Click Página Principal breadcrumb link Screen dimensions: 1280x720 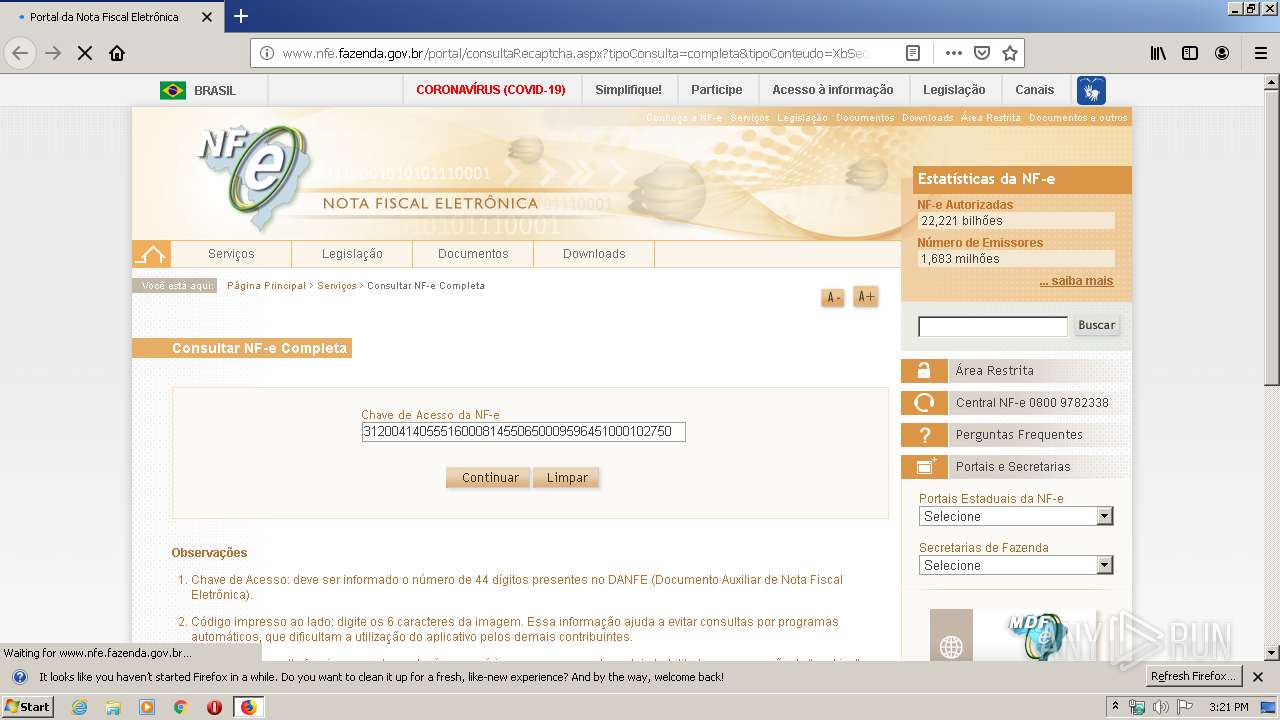coord(266,286)
